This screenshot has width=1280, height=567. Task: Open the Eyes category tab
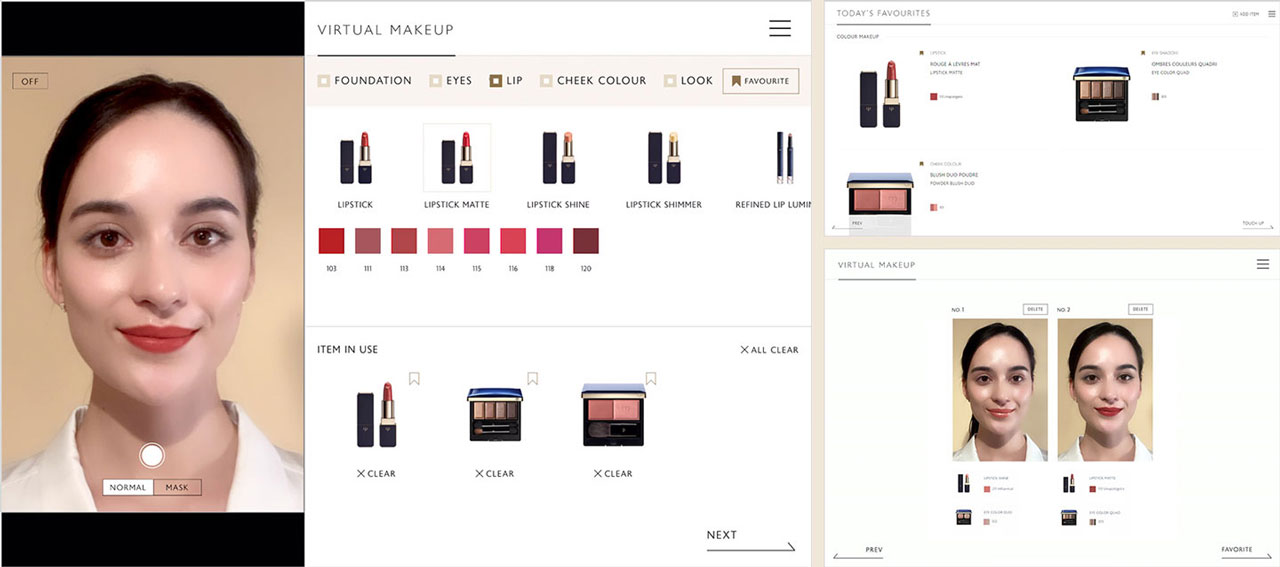(x=451, y=81)
